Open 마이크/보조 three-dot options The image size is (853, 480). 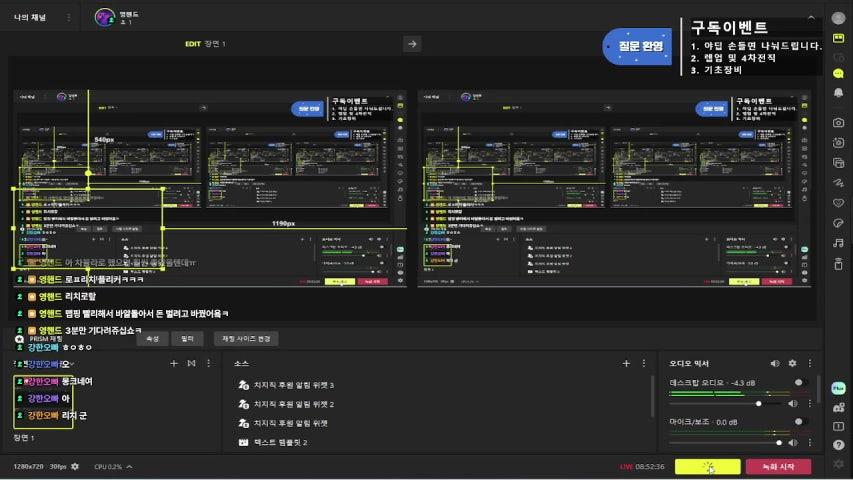pos(810,442)
